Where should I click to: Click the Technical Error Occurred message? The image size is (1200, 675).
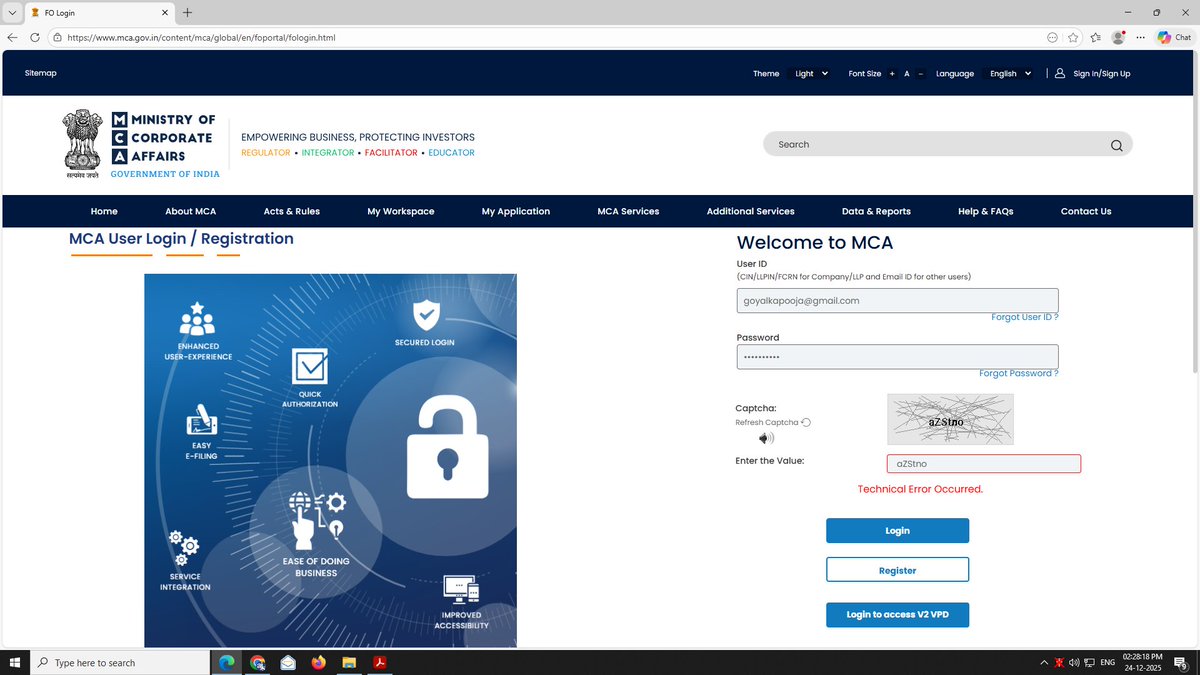(x=920, y=489)
